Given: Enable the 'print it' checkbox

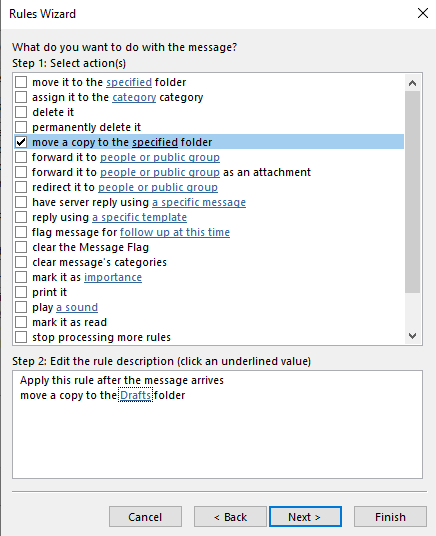Looking at the screenshot, I should 21,292.
